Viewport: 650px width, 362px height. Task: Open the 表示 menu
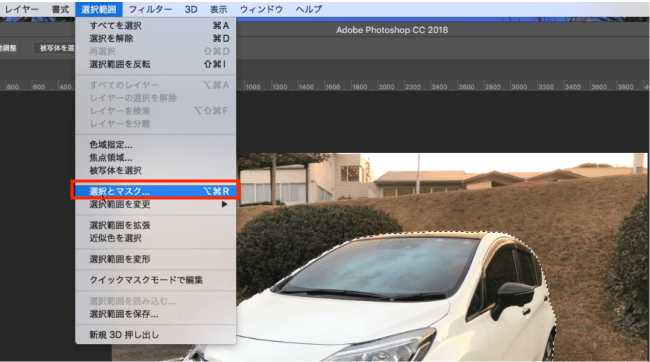[218, 9]
